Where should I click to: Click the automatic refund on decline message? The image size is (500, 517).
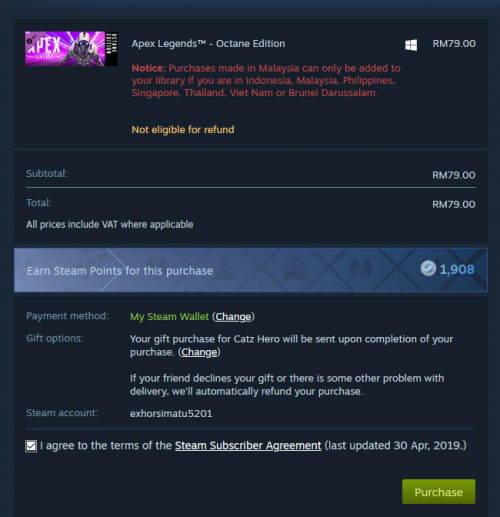[287, 385]
